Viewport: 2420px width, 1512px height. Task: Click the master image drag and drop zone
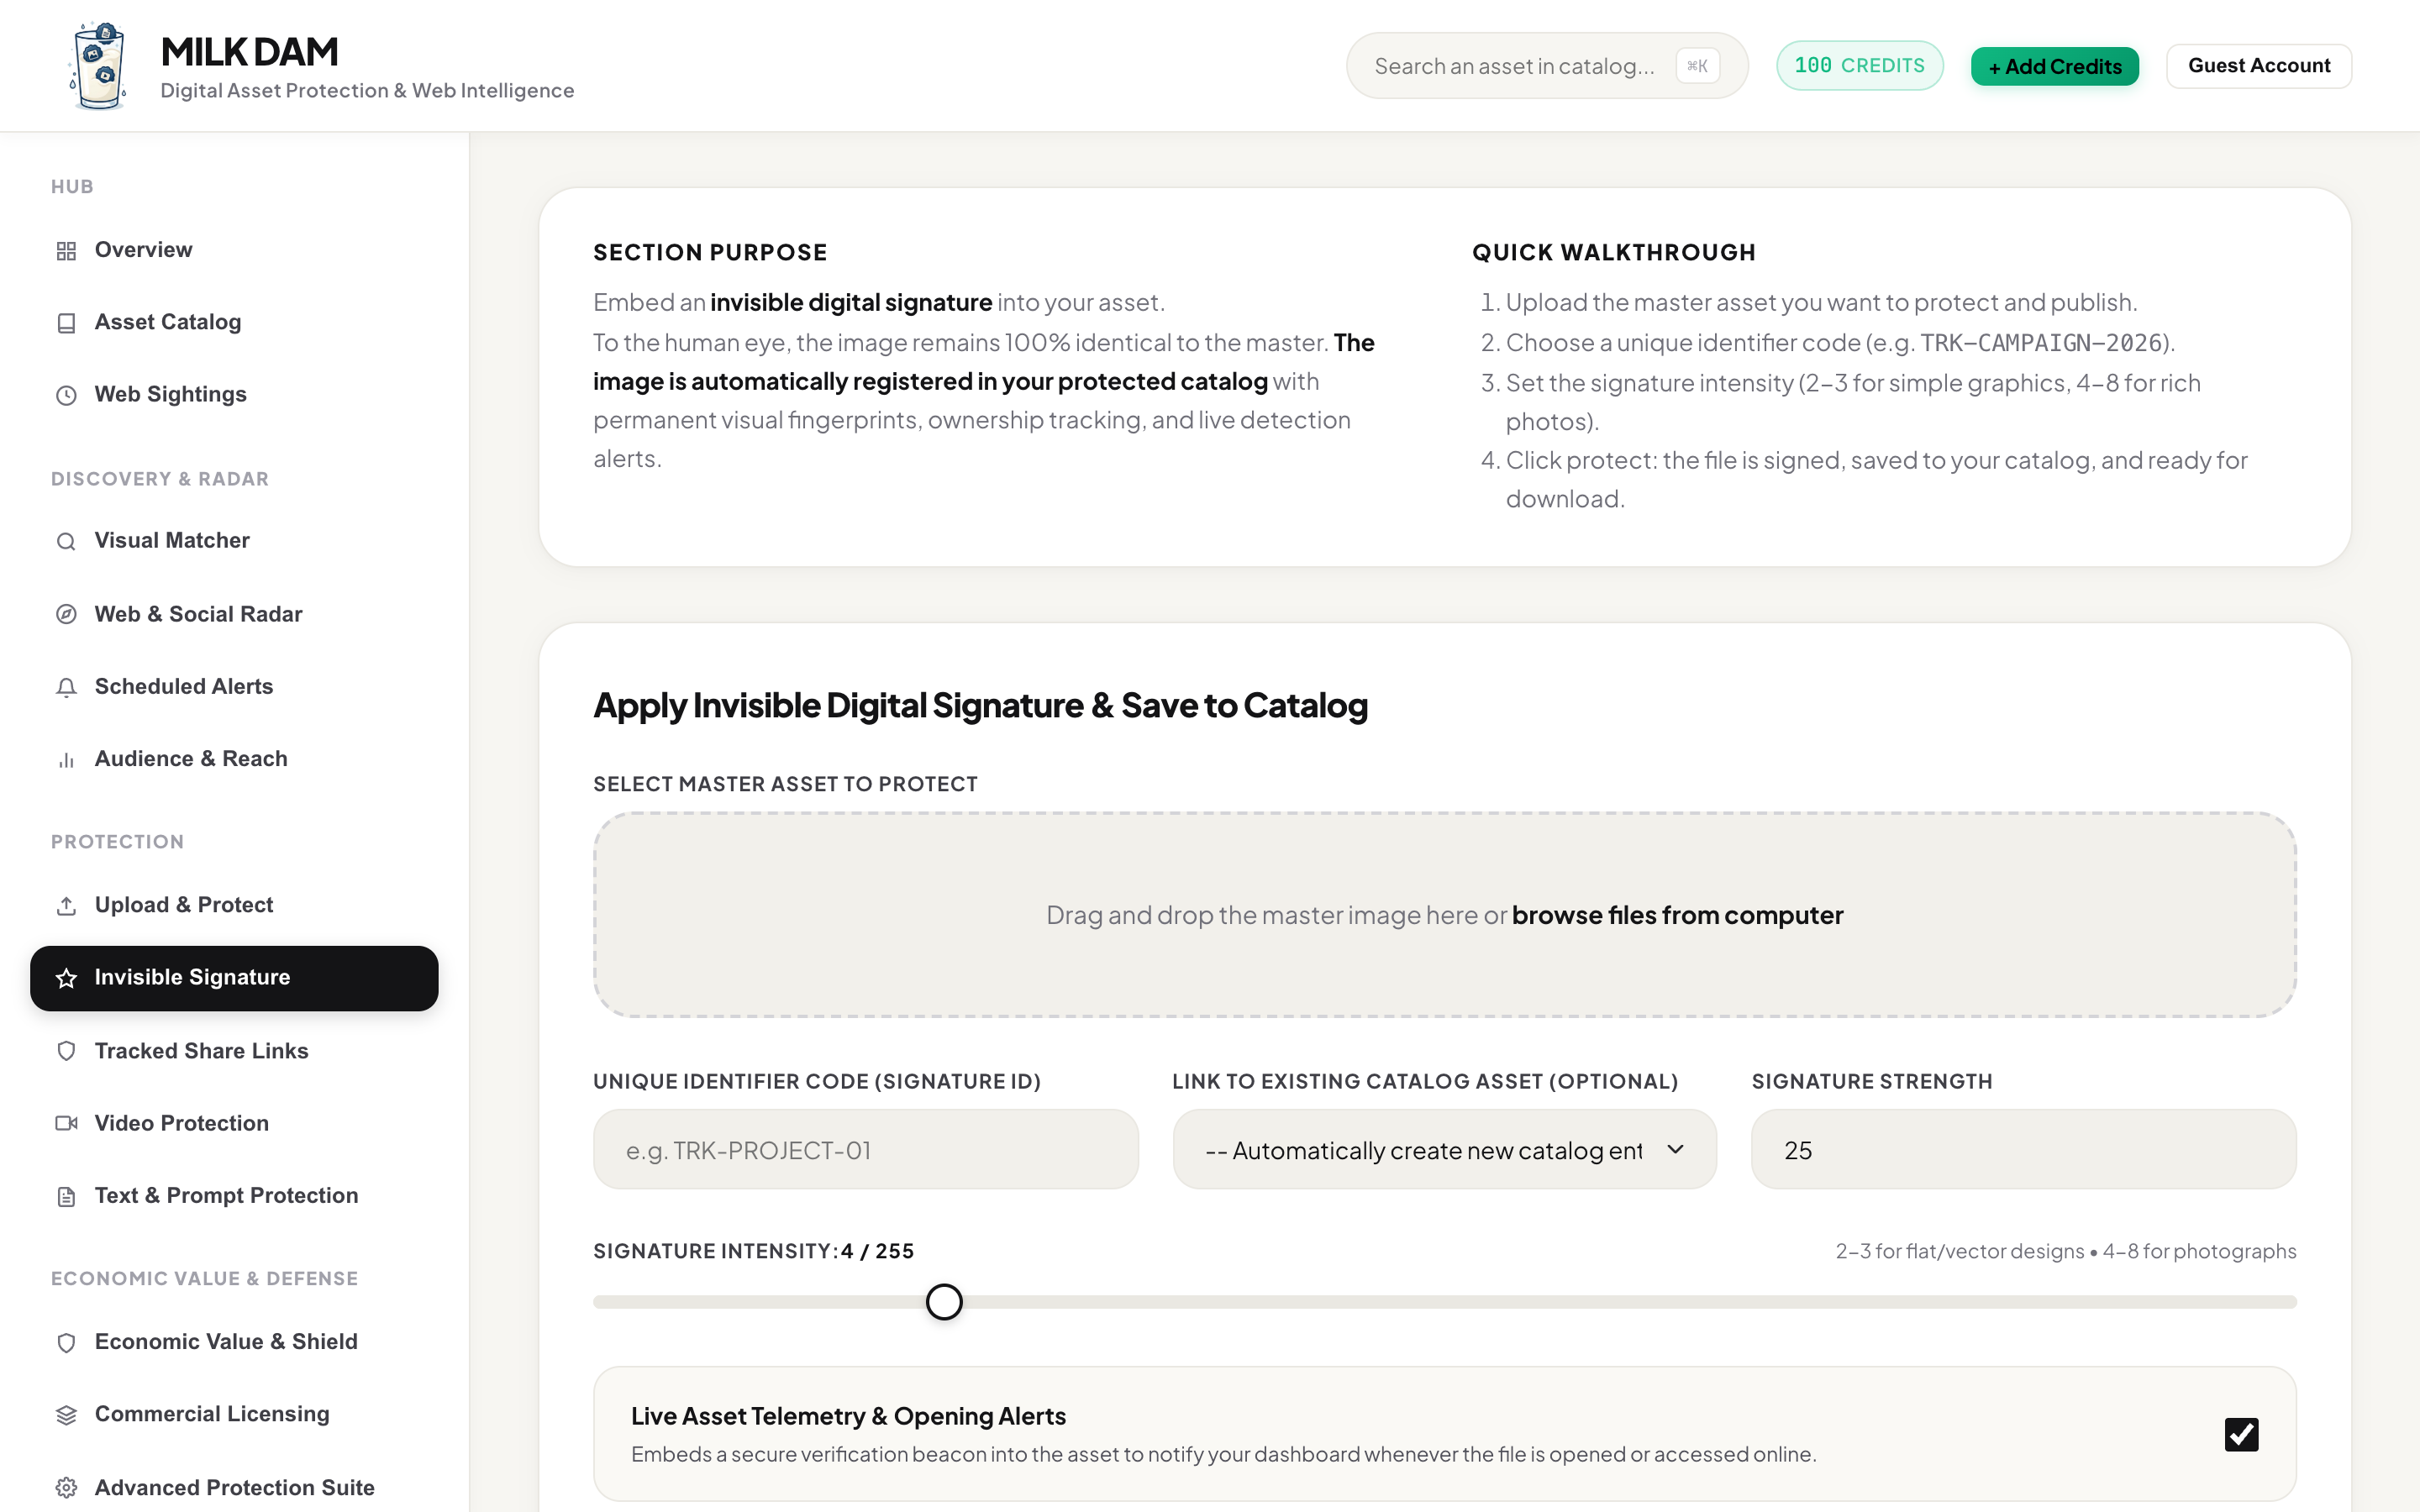(1444, 915)
